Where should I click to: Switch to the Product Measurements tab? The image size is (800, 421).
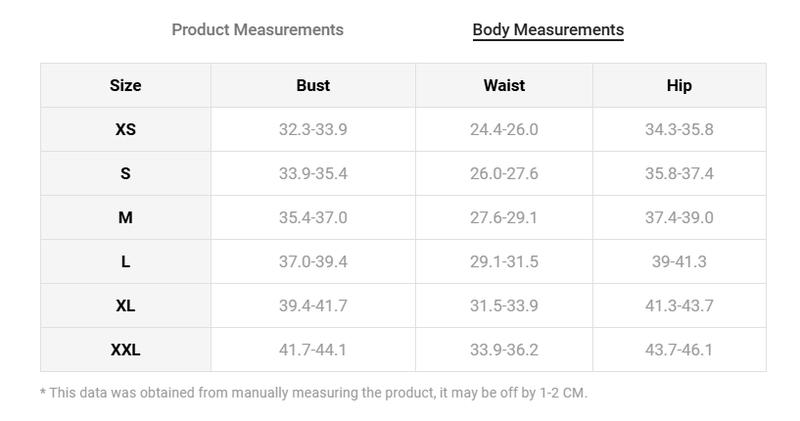(x=257, y=30)
